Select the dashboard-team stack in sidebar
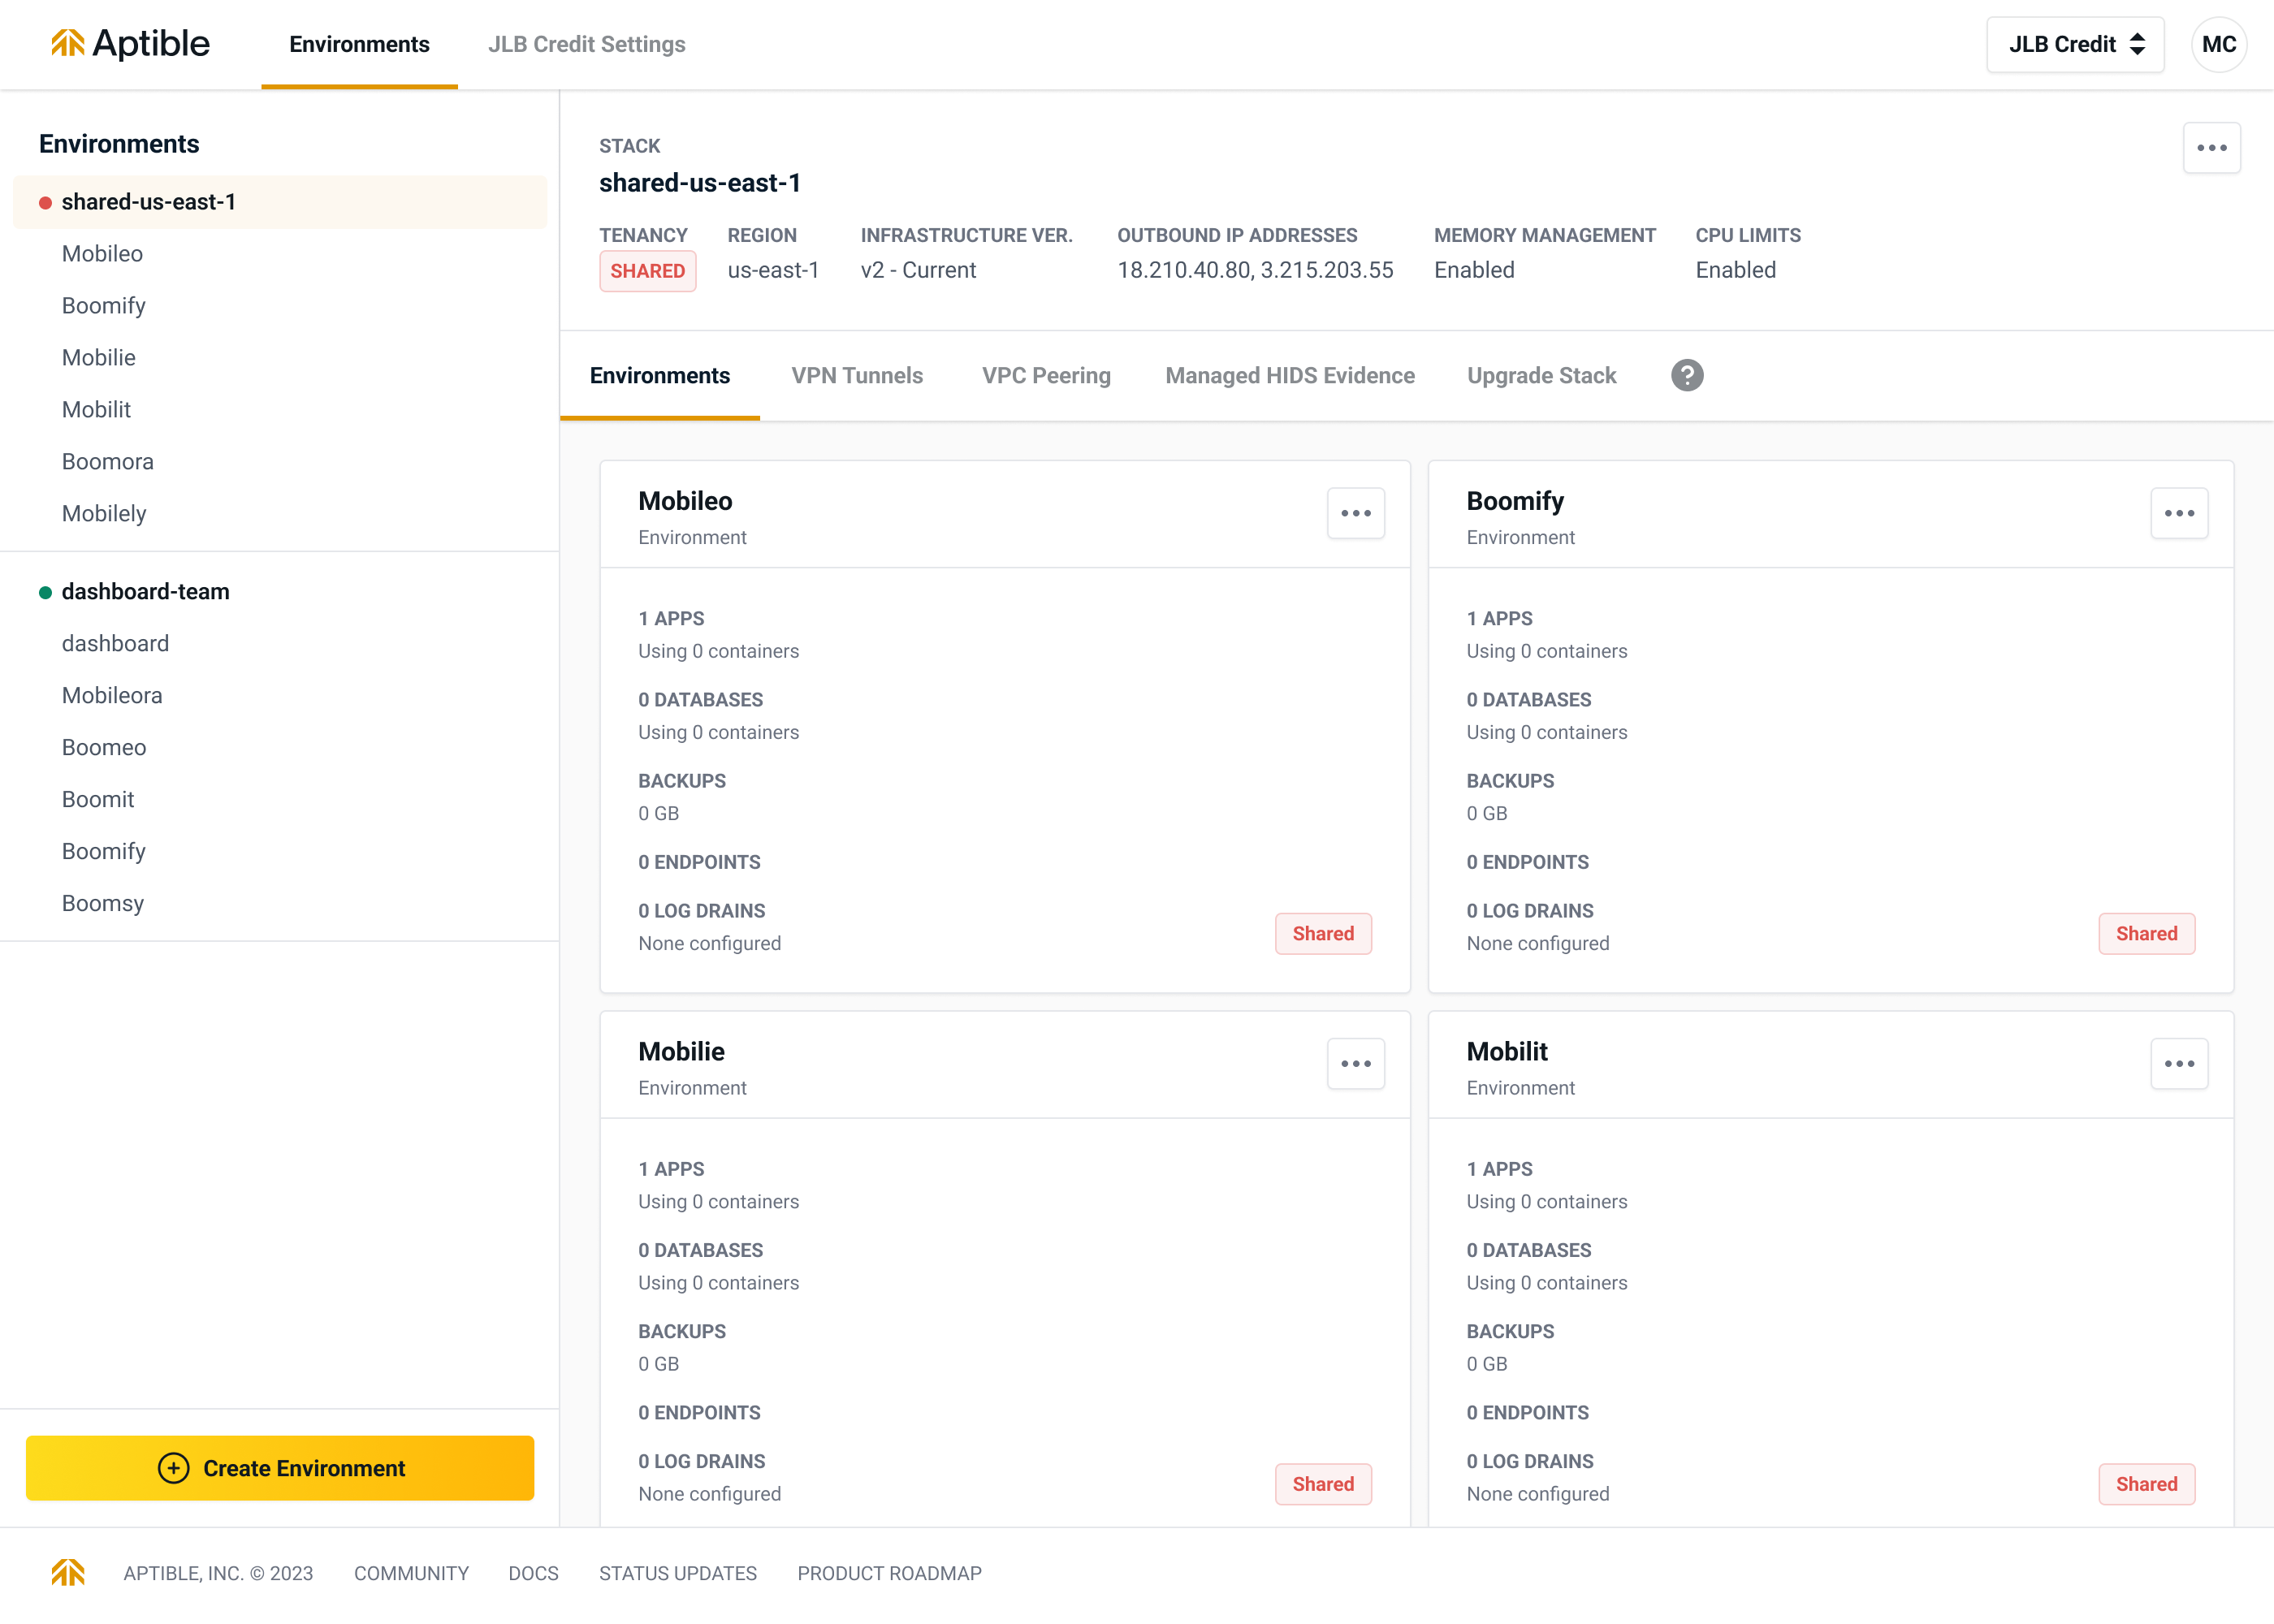The width and height of the screenshot is (2274, 1624). [x=145, y=592]
